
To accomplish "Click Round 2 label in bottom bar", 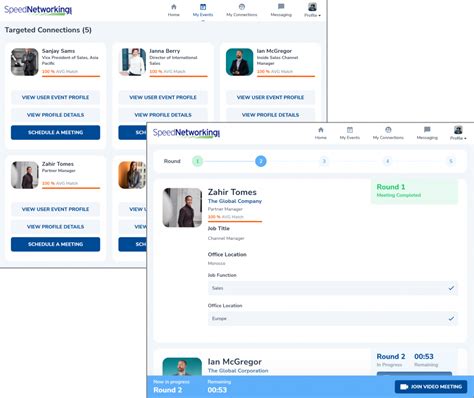I will pos(168,390).
